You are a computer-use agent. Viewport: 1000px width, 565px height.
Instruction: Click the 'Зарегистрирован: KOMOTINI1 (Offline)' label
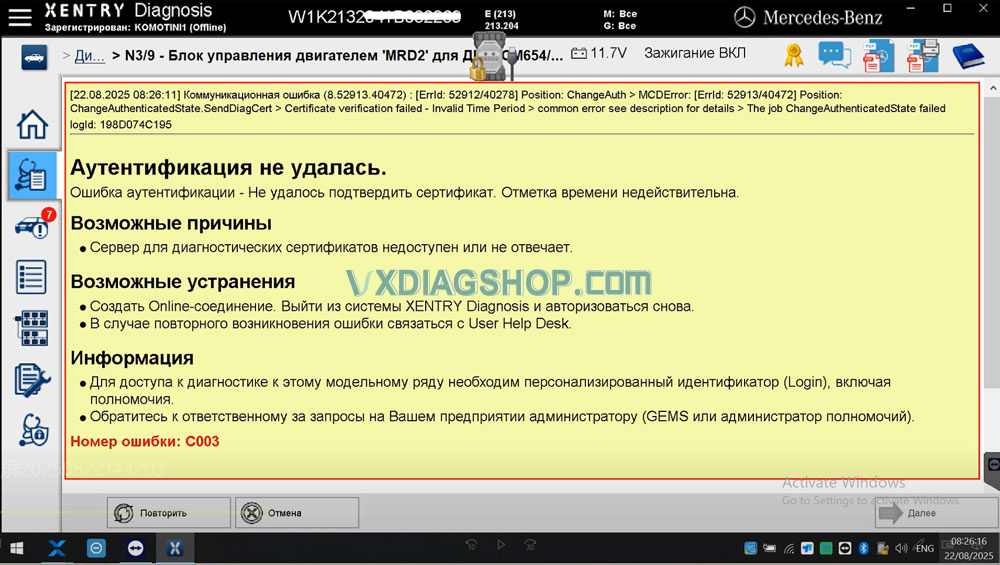[x=135, y=27]
